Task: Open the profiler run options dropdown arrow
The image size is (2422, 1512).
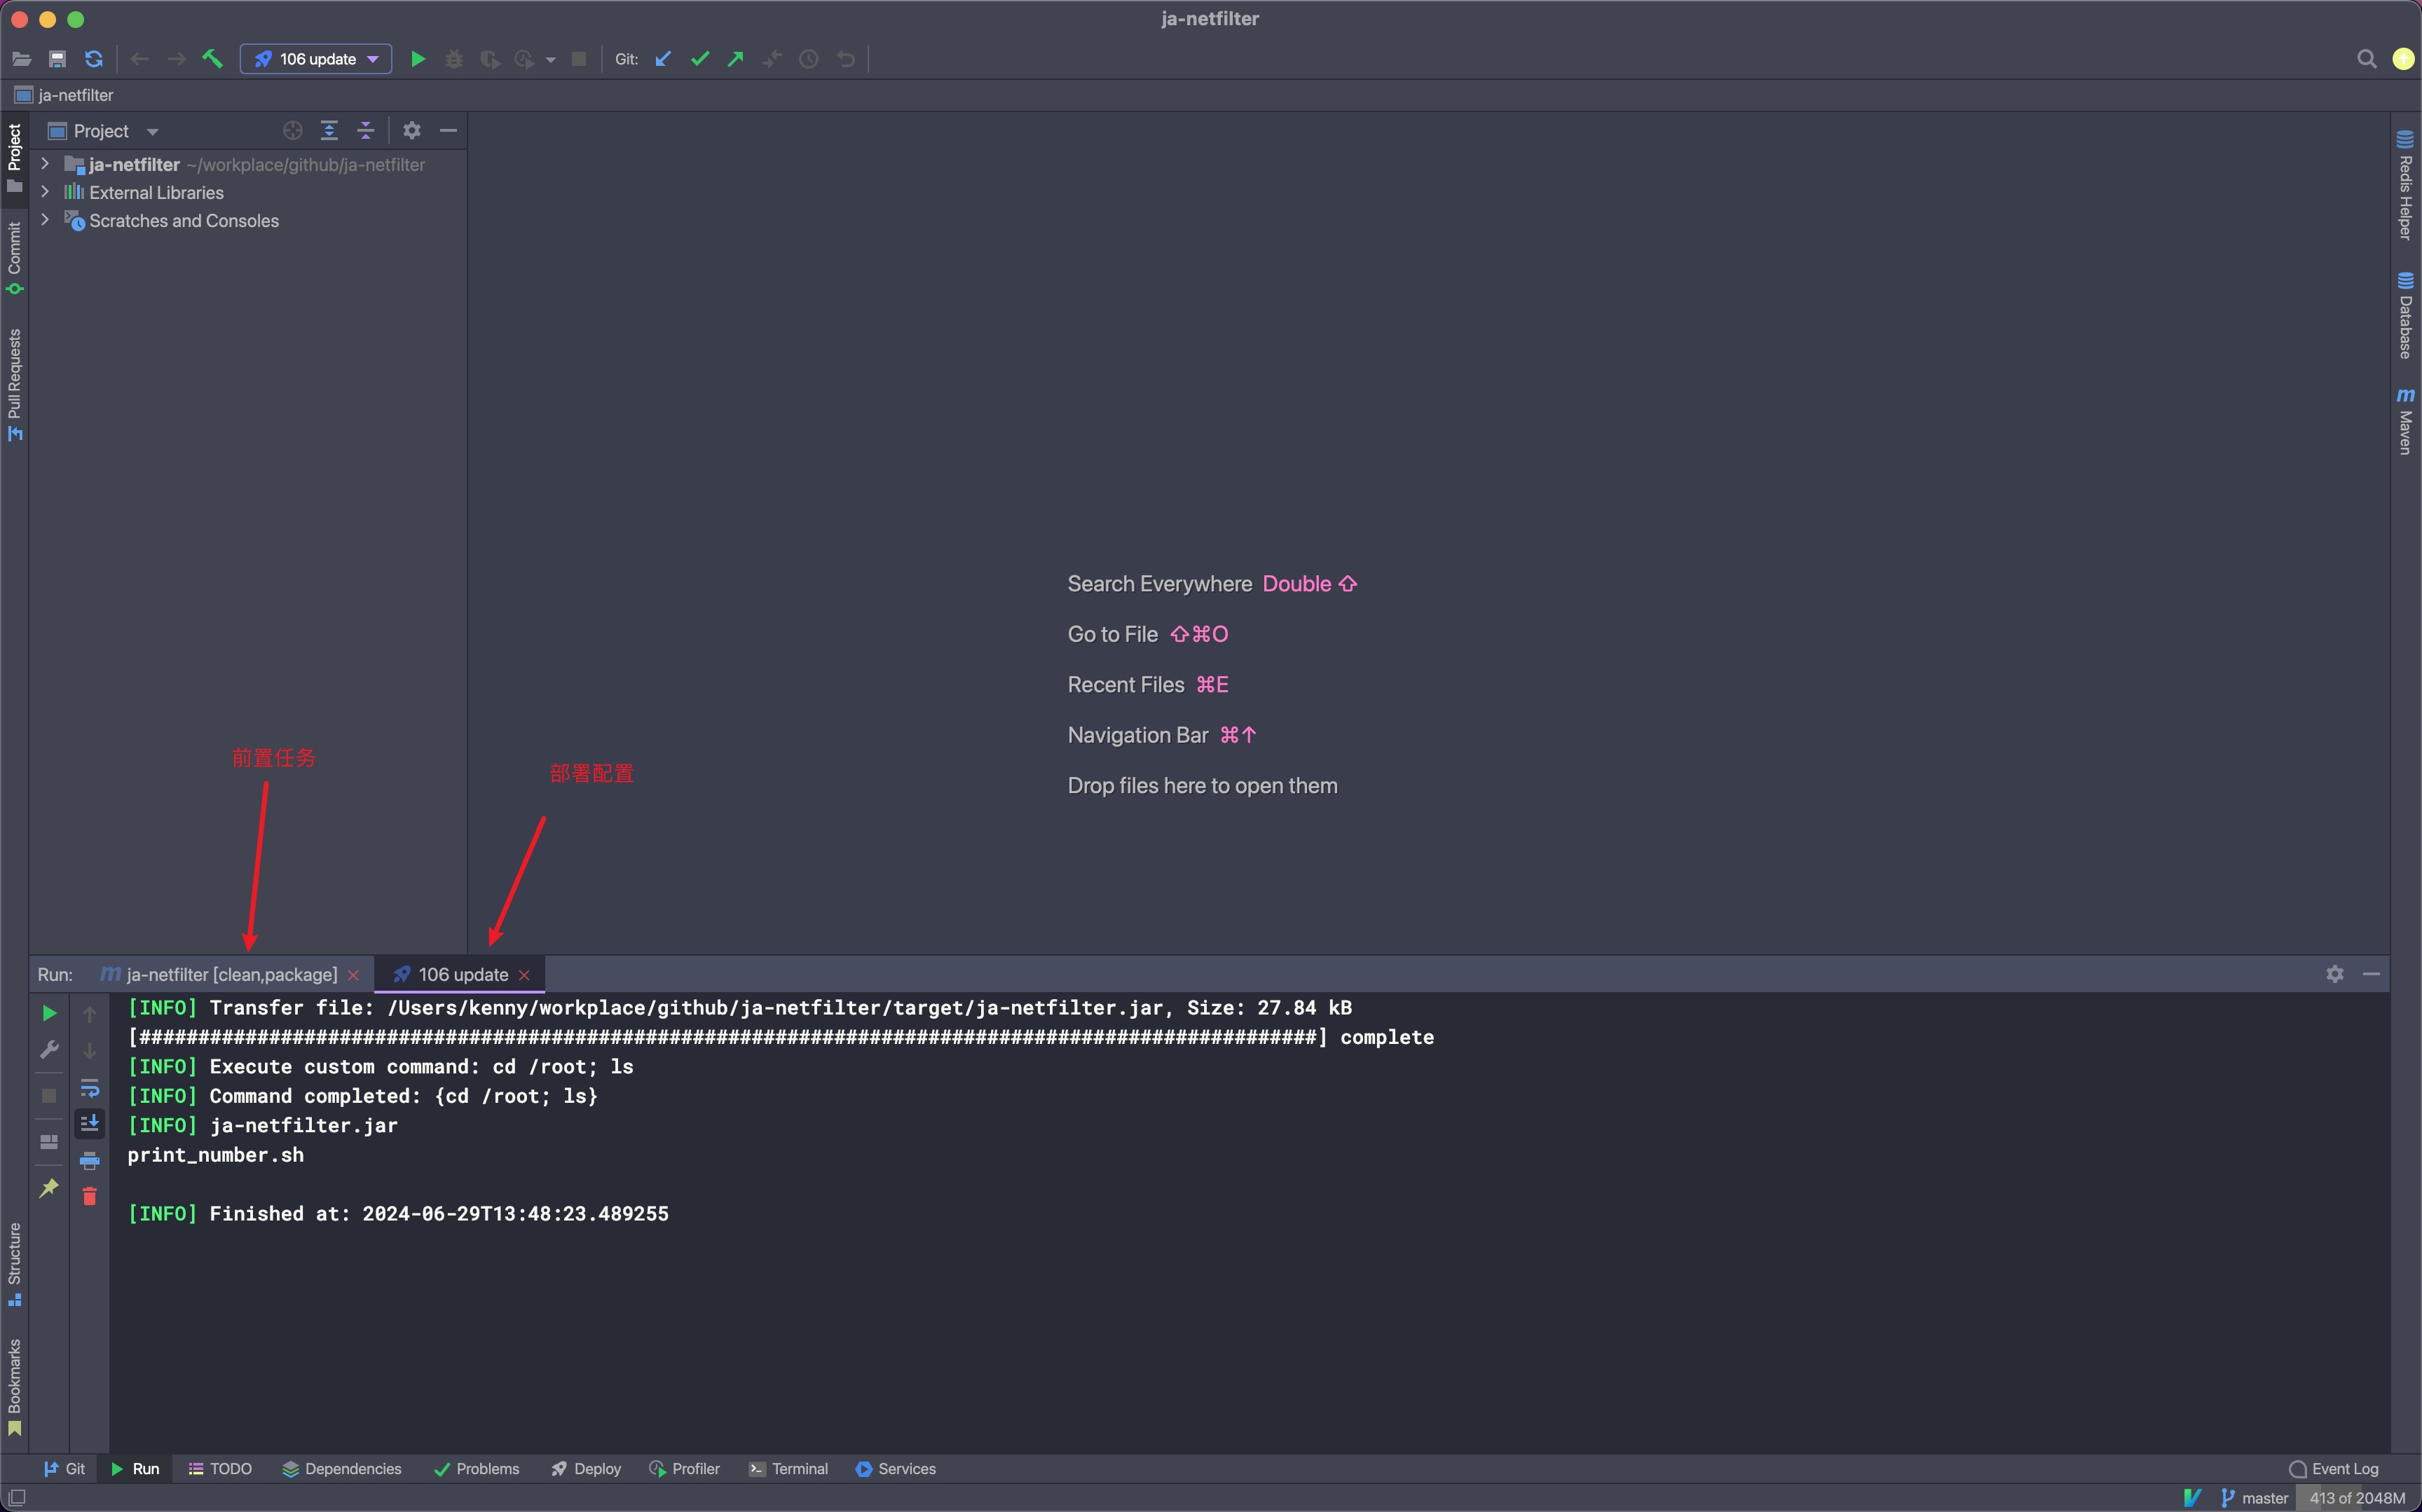Action: (550, 60)
